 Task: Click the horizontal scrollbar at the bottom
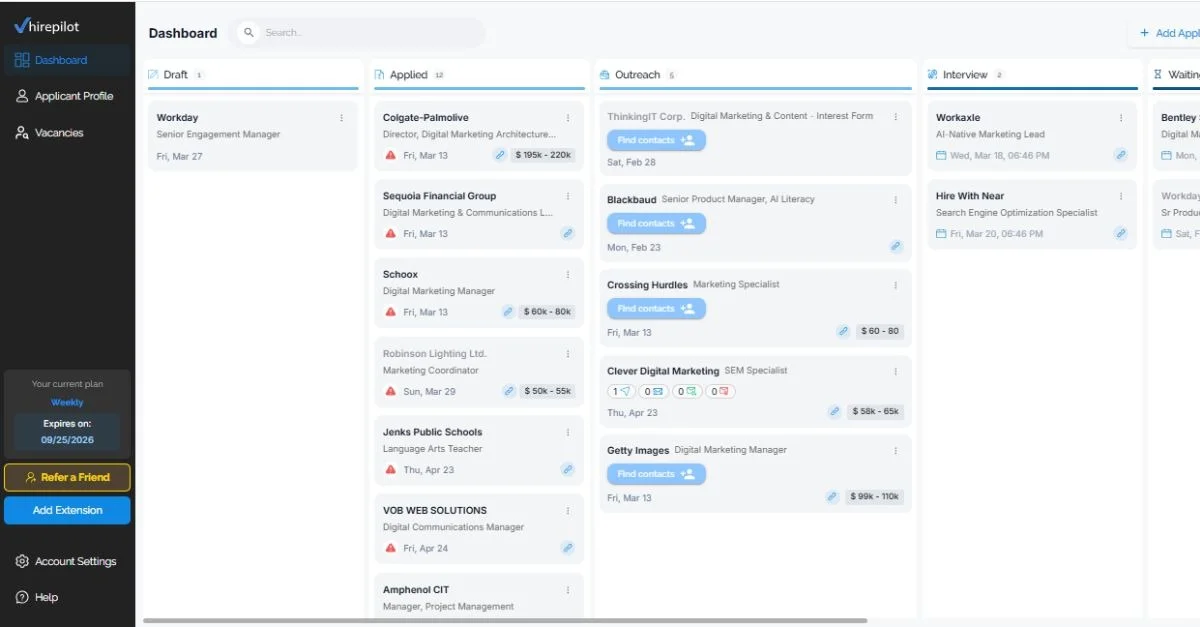coord(505,621)
